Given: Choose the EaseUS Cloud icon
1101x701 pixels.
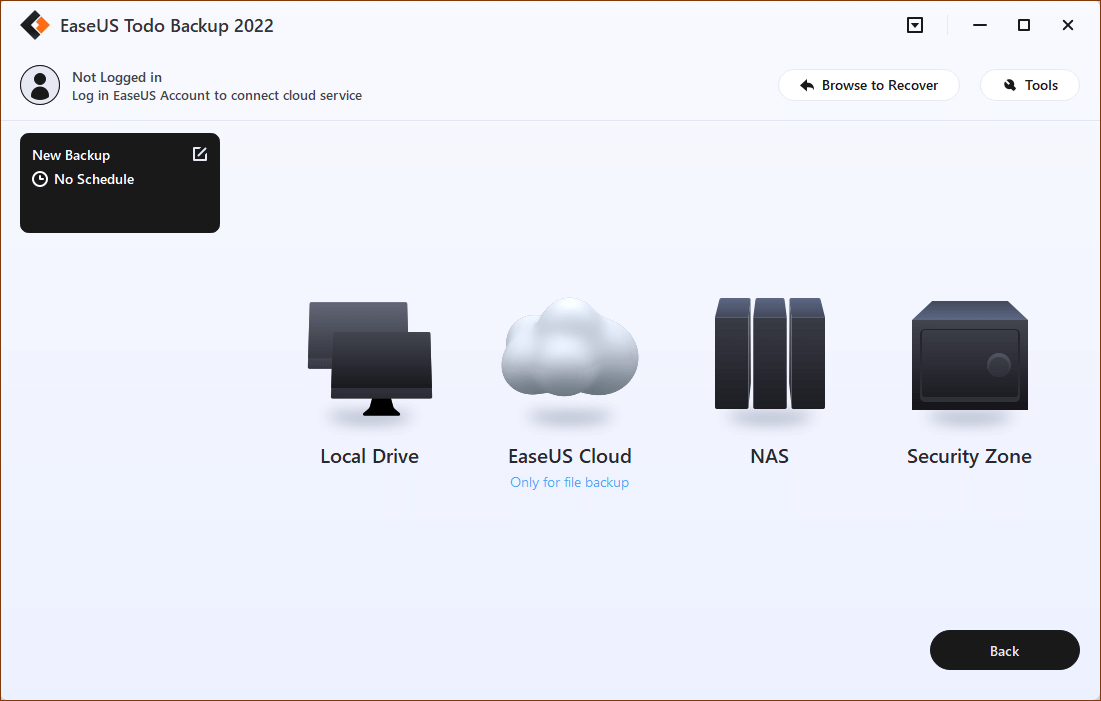Looking at the screenshot, I should pos(569,348).
